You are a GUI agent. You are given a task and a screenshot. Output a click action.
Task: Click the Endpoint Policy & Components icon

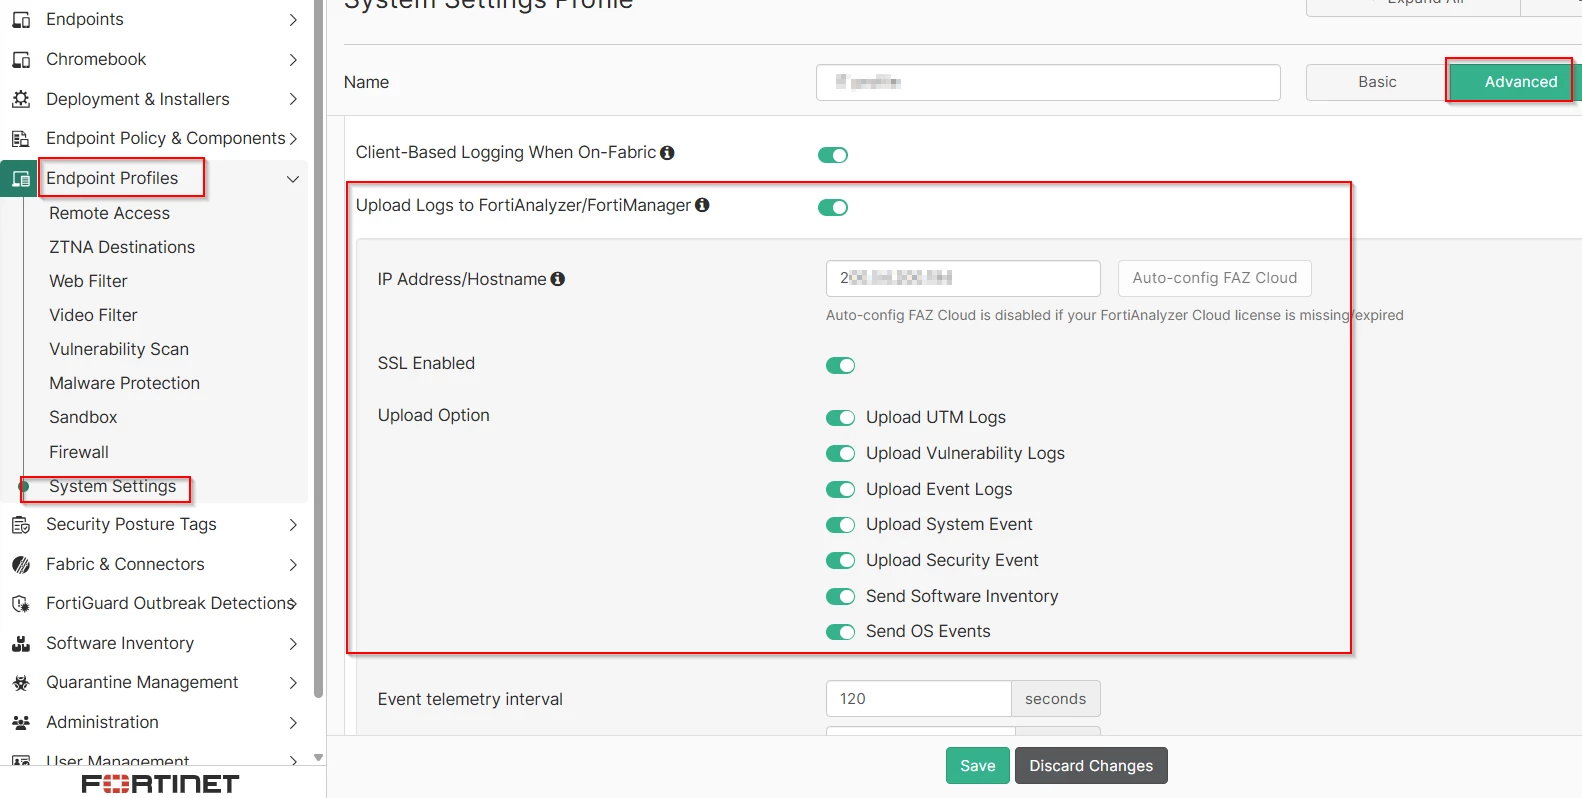pyautogui.click(x=21, y=139)
